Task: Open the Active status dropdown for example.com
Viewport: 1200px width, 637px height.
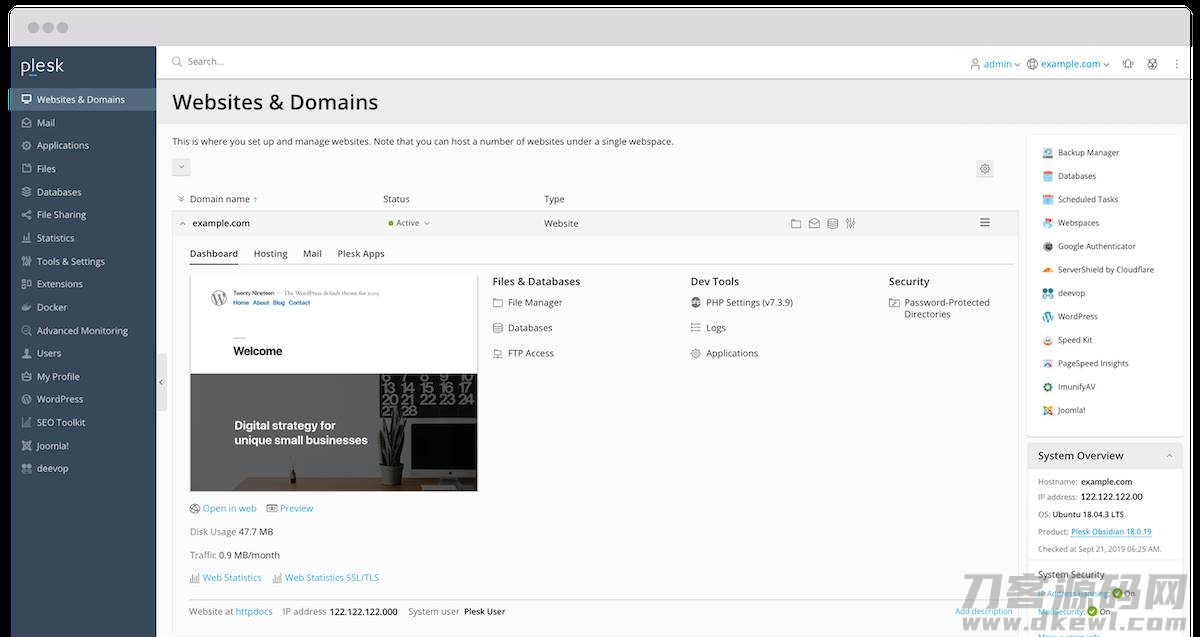Action: pos(409,223)
